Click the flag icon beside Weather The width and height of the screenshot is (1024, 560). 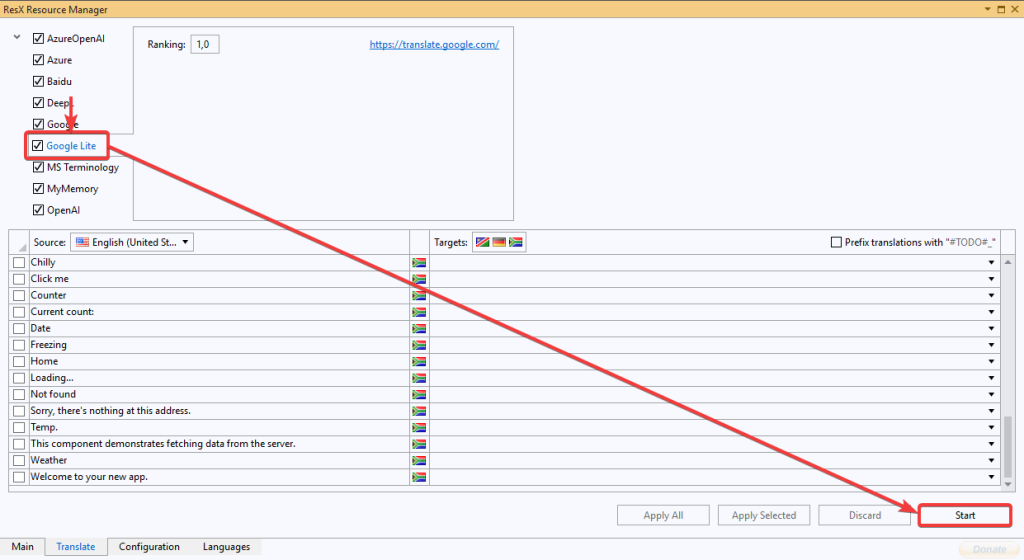point(419,460)
